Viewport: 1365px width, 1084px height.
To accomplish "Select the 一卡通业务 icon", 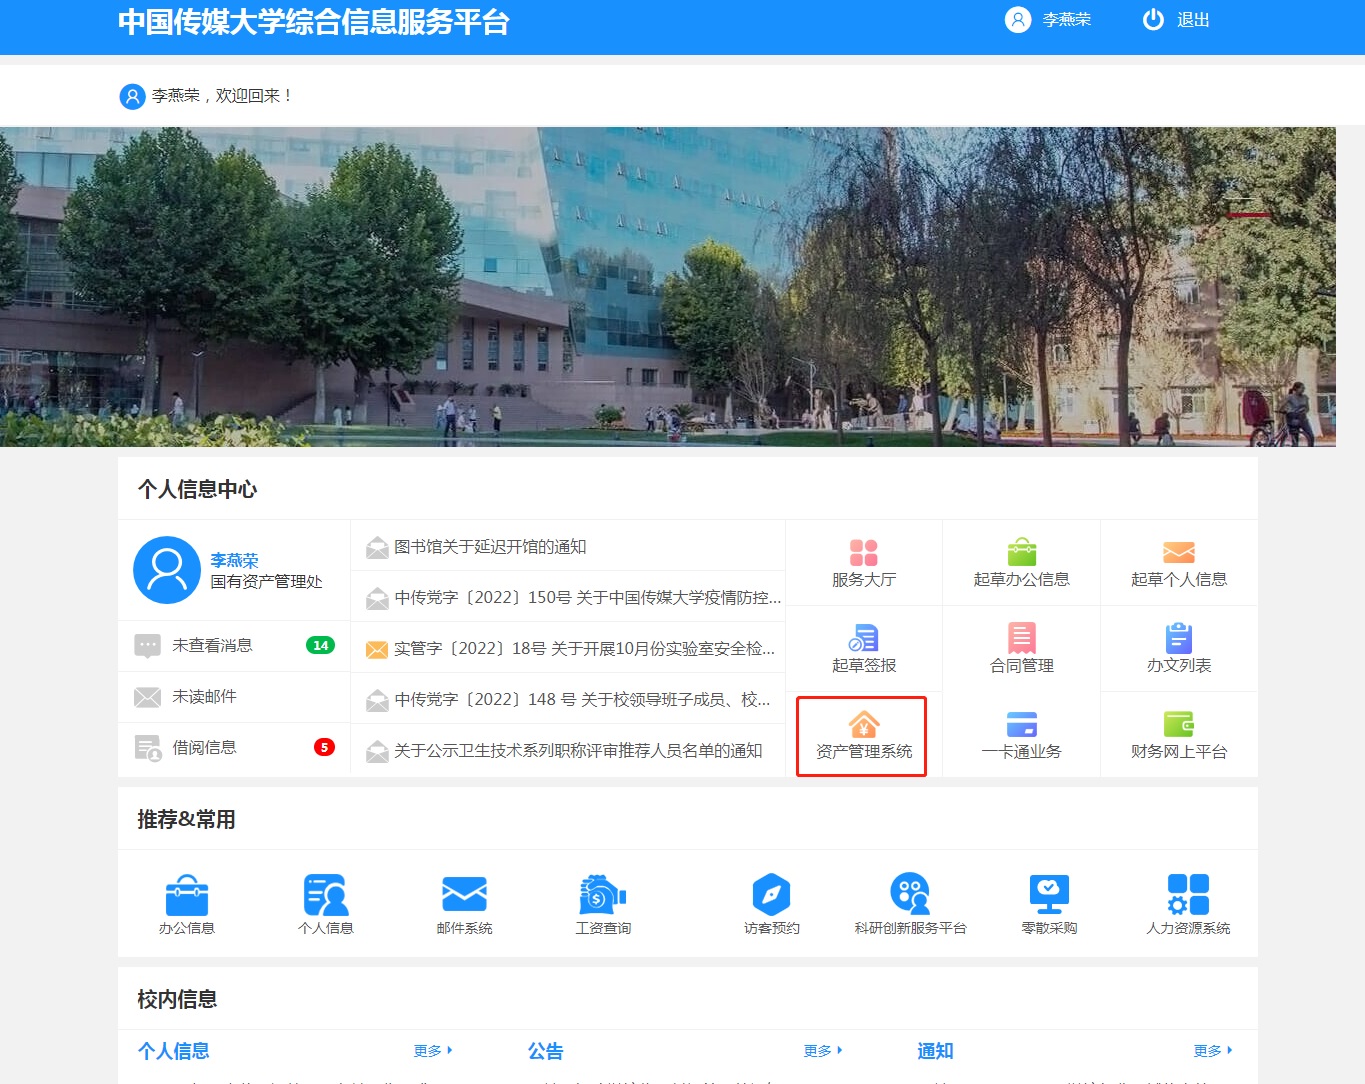I will 1020,735.
